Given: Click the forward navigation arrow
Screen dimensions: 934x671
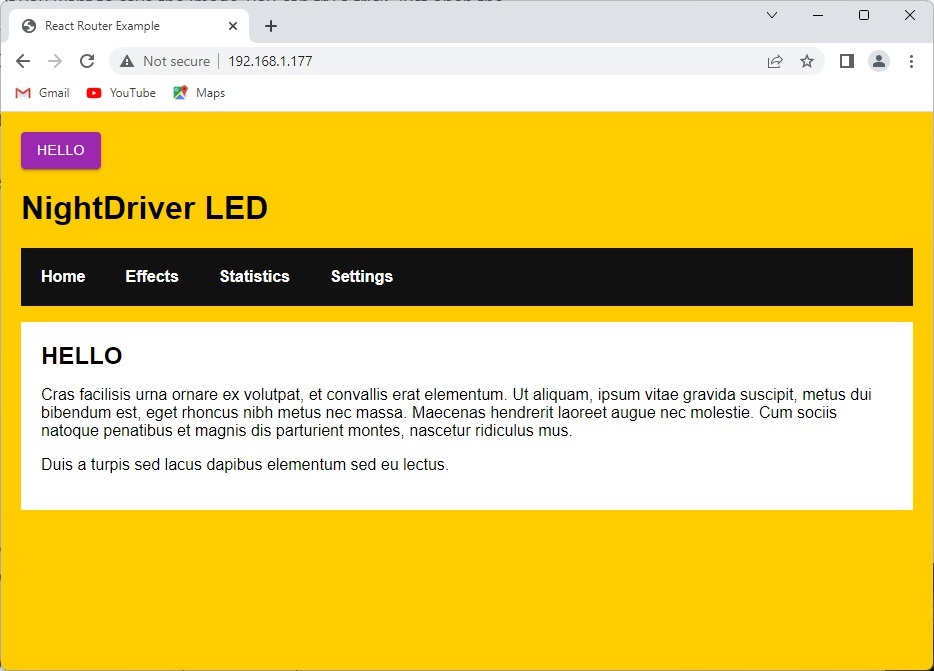Looking at the screenshot, I should pyautogui.click(x=55, y=61).
